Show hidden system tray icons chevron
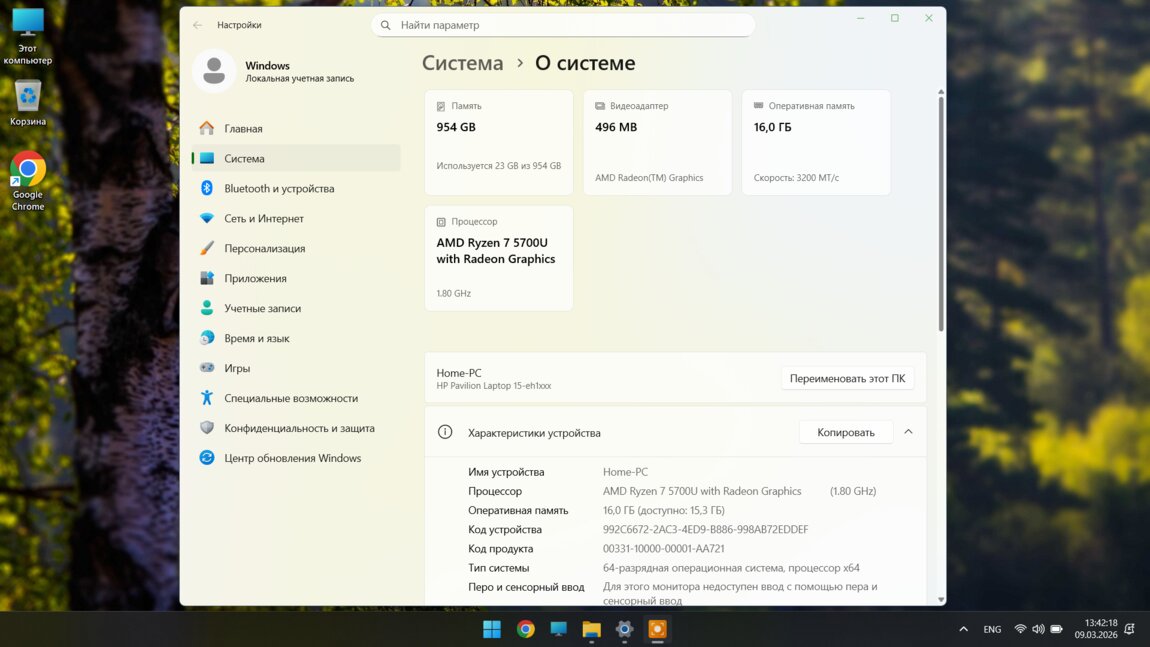The image size is (1150, 647). (963, 629)
